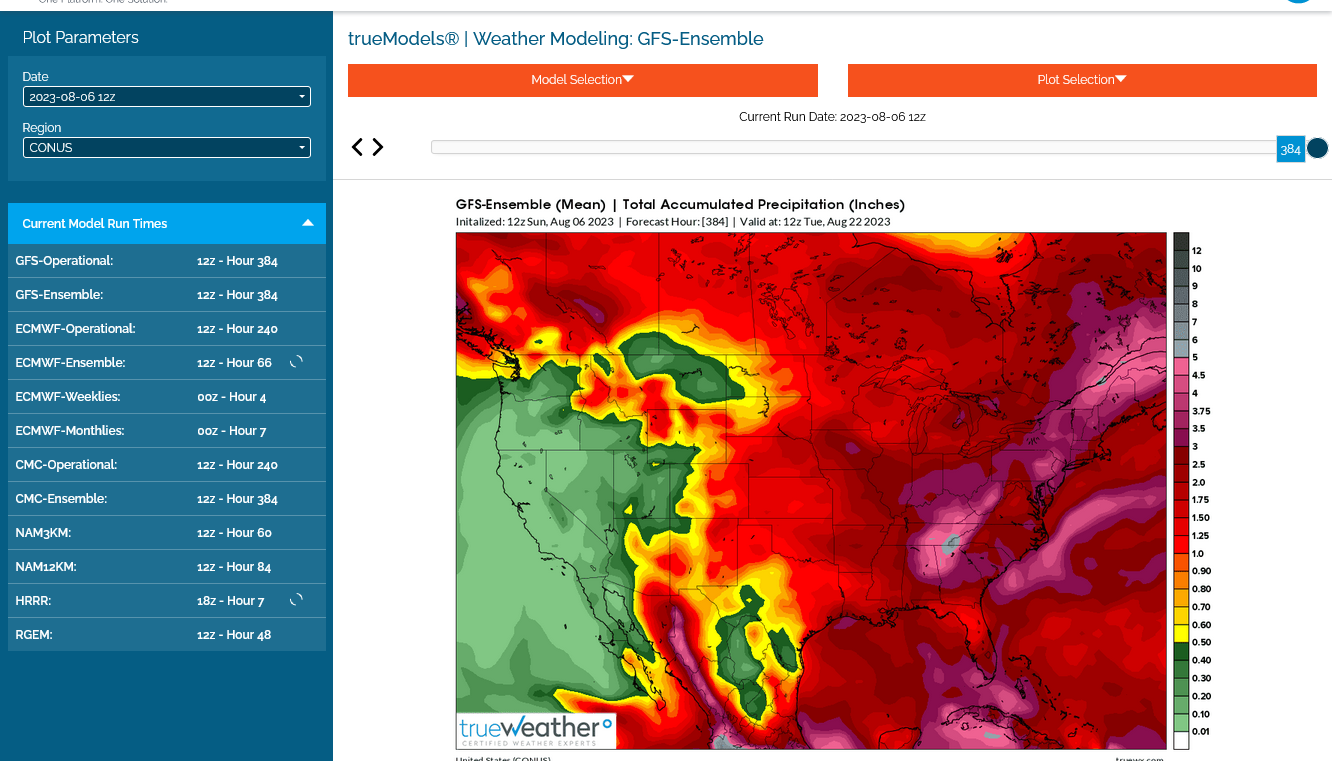Click the trueModels Weather Modeling page title
Screen dimensions: 1332x761
(556, 39)
